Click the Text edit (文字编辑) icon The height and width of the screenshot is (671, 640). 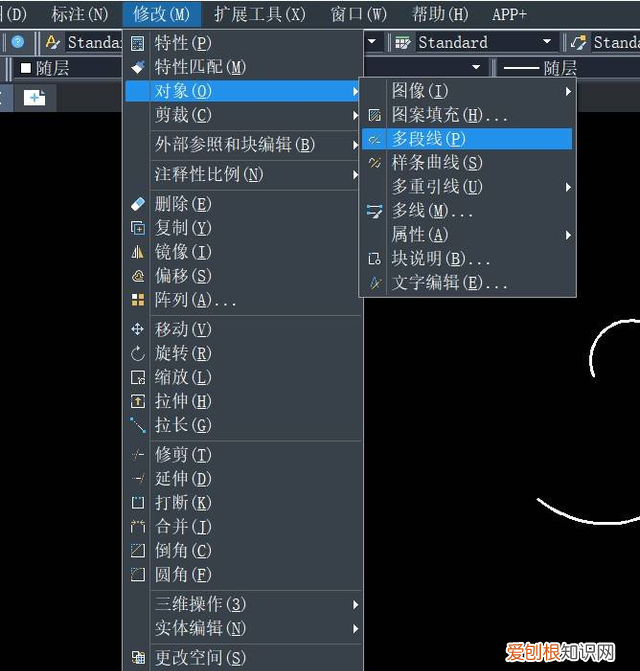click(x=375, y=283)
